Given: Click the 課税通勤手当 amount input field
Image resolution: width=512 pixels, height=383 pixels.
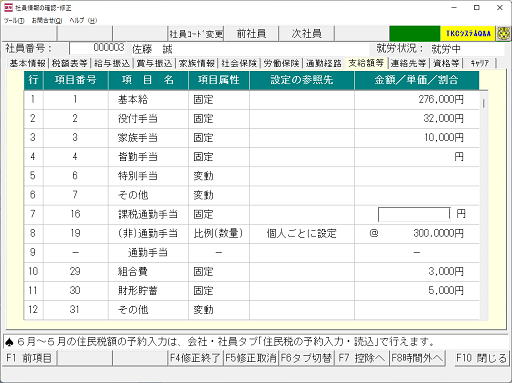Looking at the screenshot, I should pyautogui.click(x=414, y=214).
